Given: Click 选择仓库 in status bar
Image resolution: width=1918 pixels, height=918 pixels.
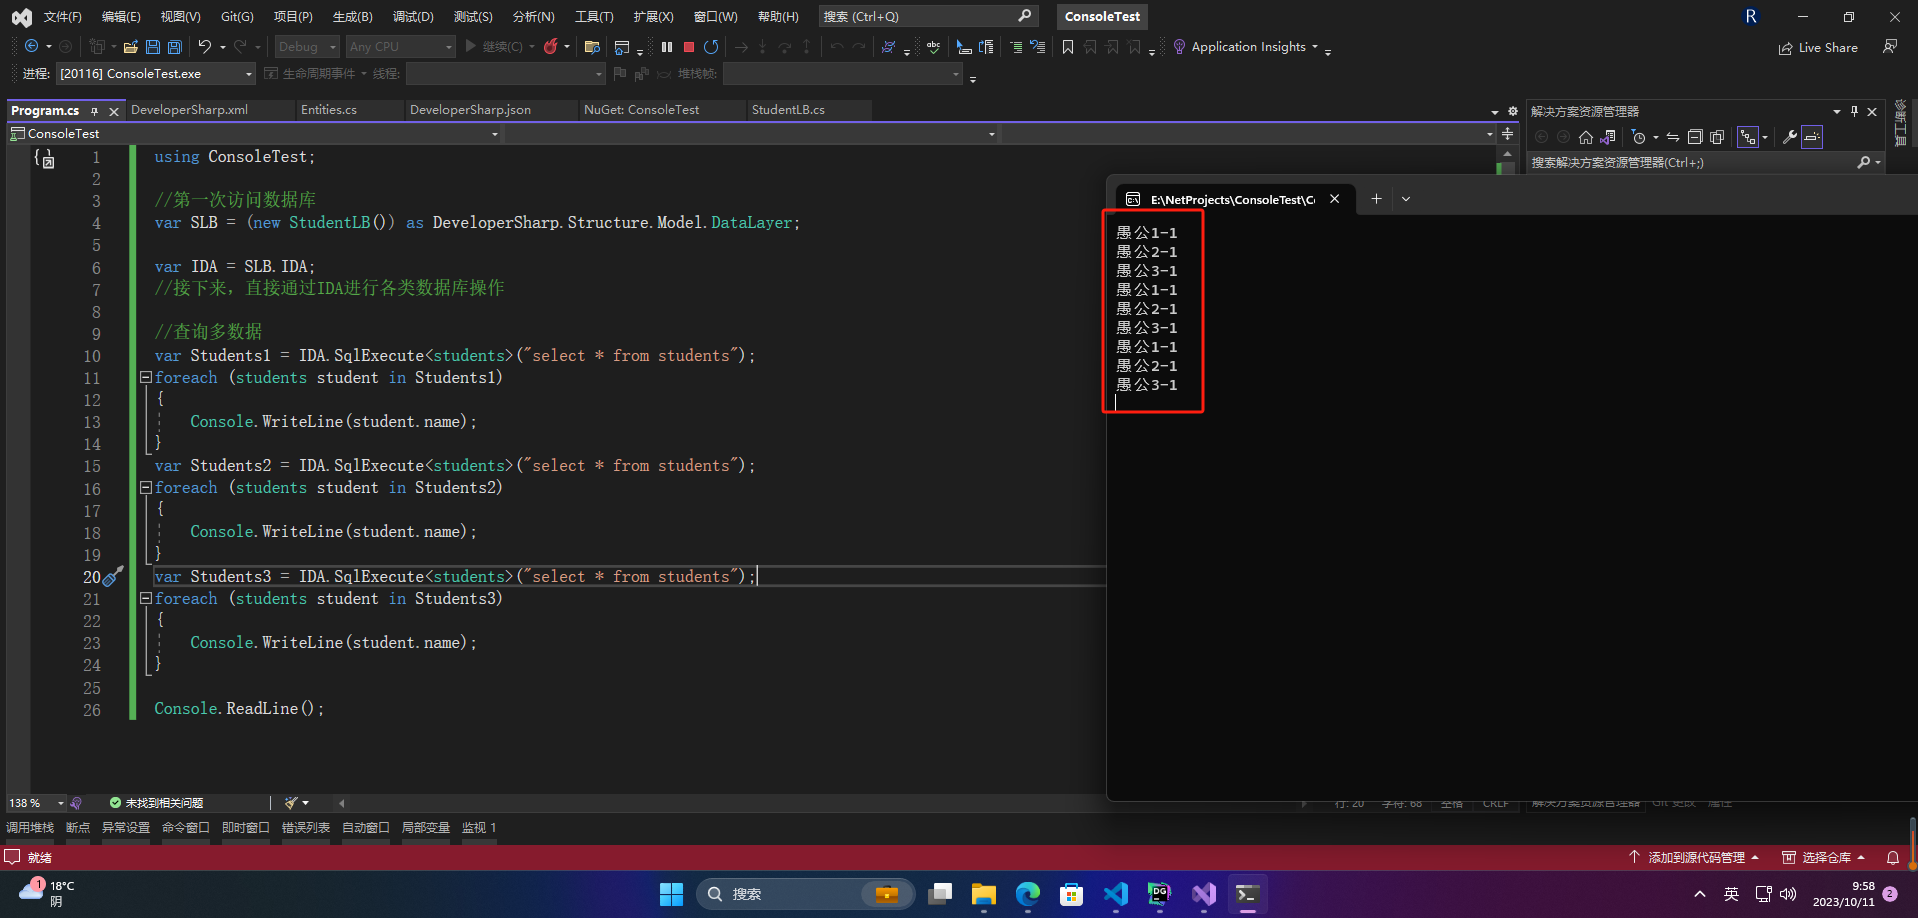Looking at the screenshot, I should (x=1824, y=858).
